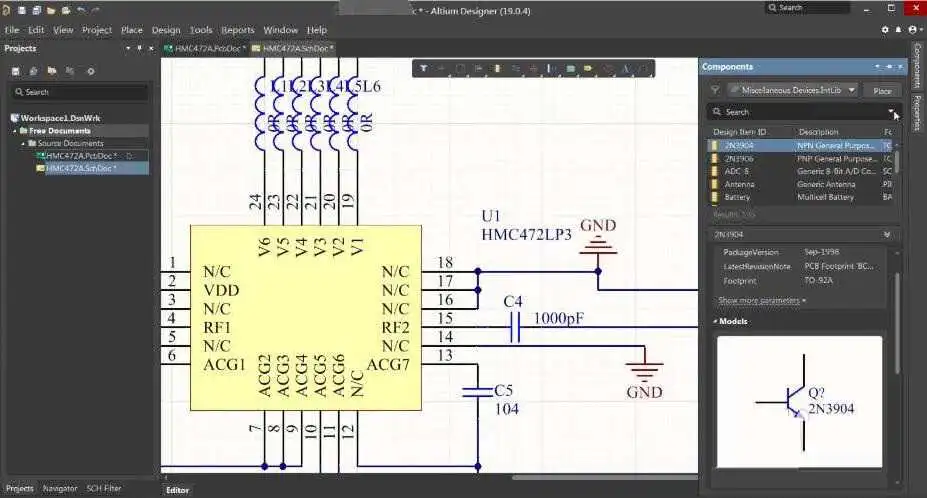Collapse the Source Documents tree node

point(23,143)
